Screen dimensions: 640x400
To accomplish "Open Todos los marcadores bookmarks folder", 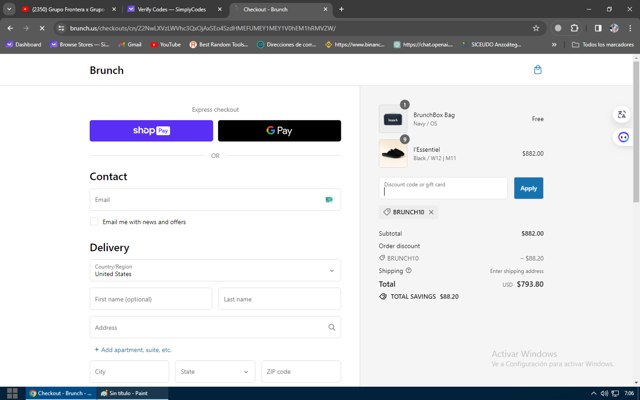I will point(603,44).
